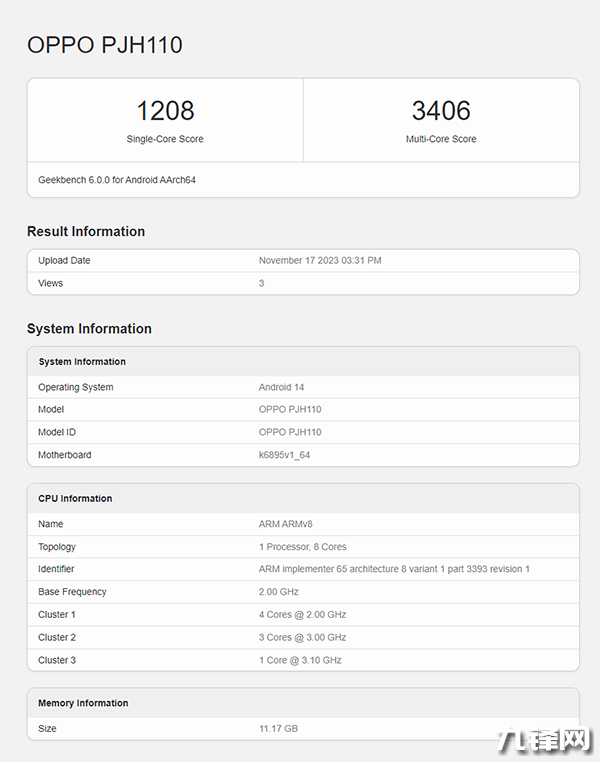Viewport: 600px width, 762px height.
Task: Select the Motherboard value k6895v1_64
Action: pyautogui.click(x=284, y=455)
